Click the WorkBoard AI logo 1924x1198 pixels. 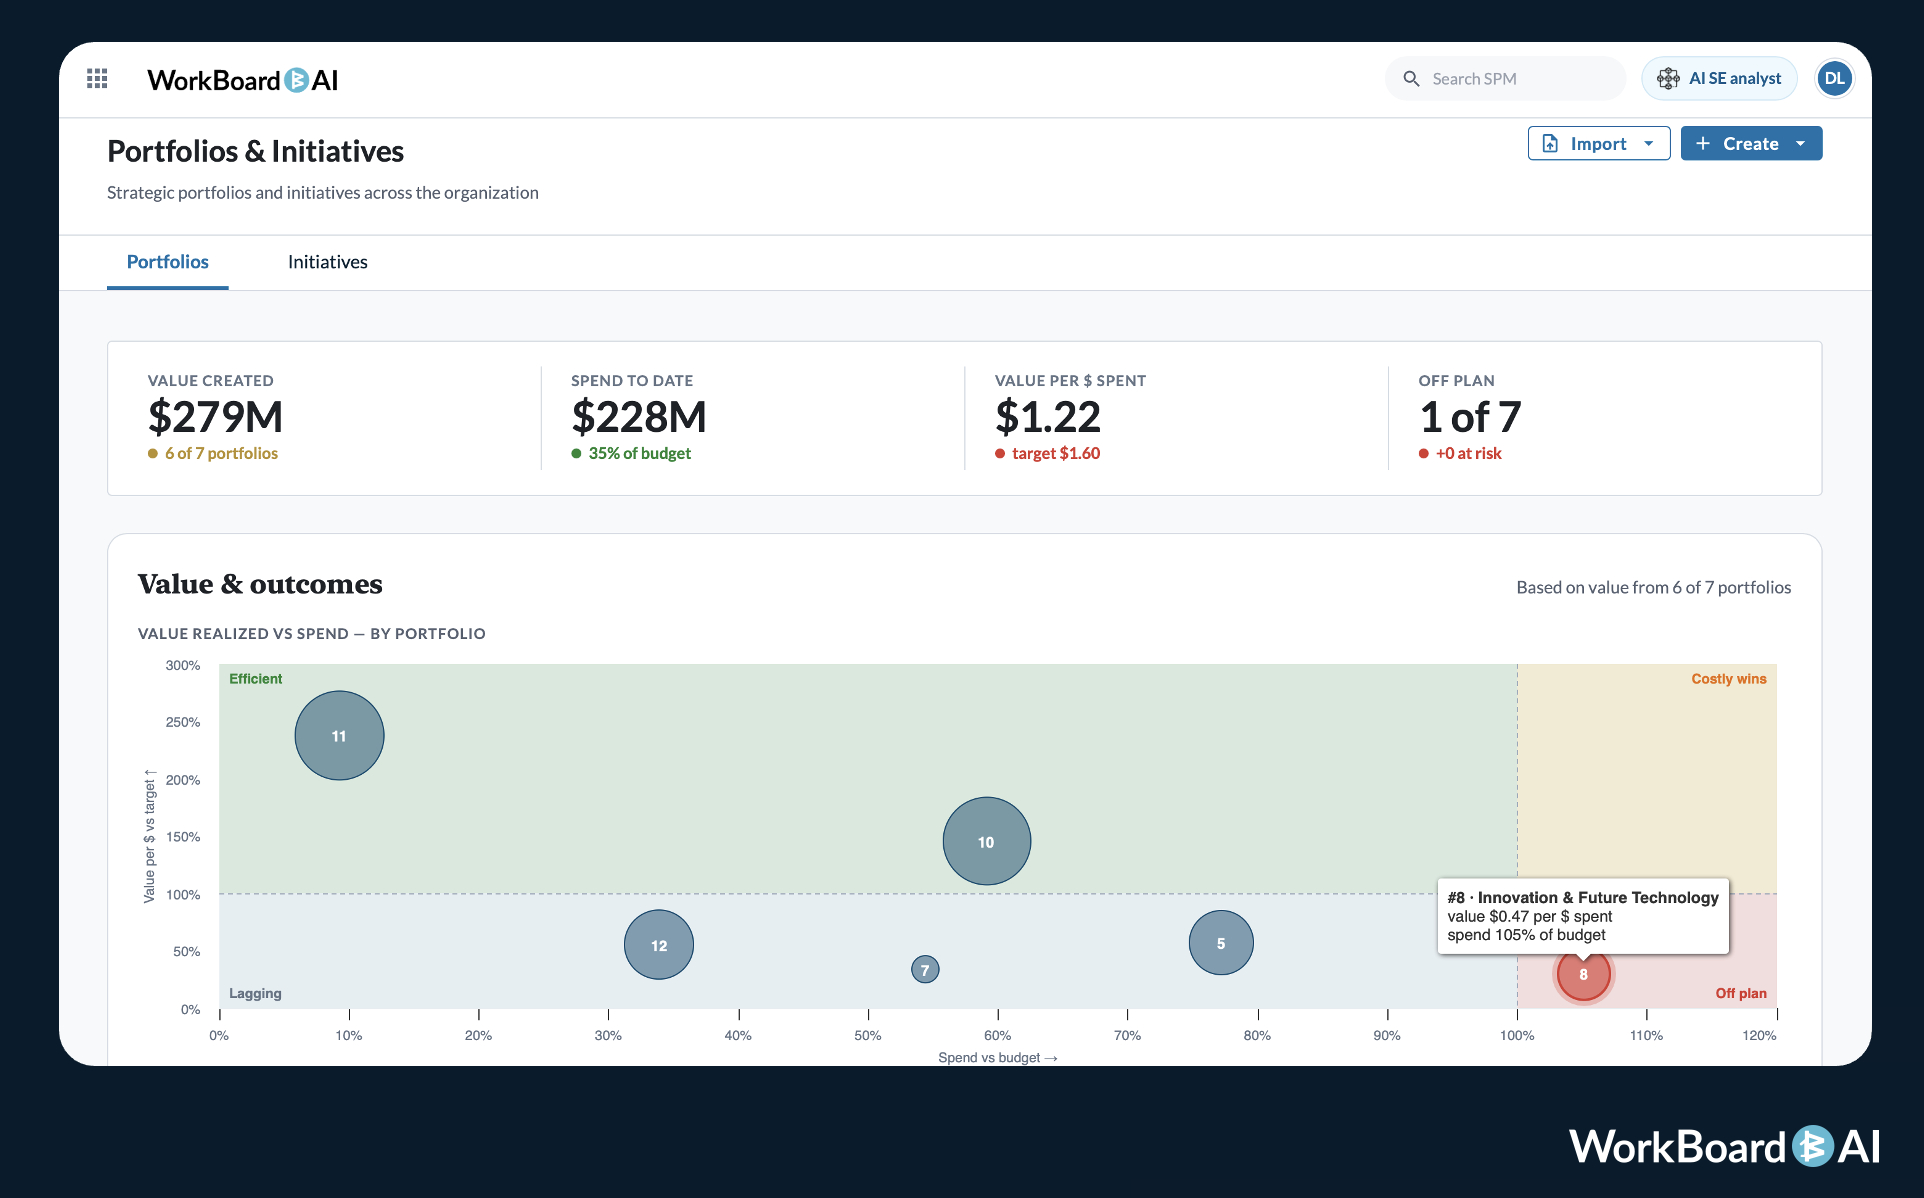tap(243, 80)
